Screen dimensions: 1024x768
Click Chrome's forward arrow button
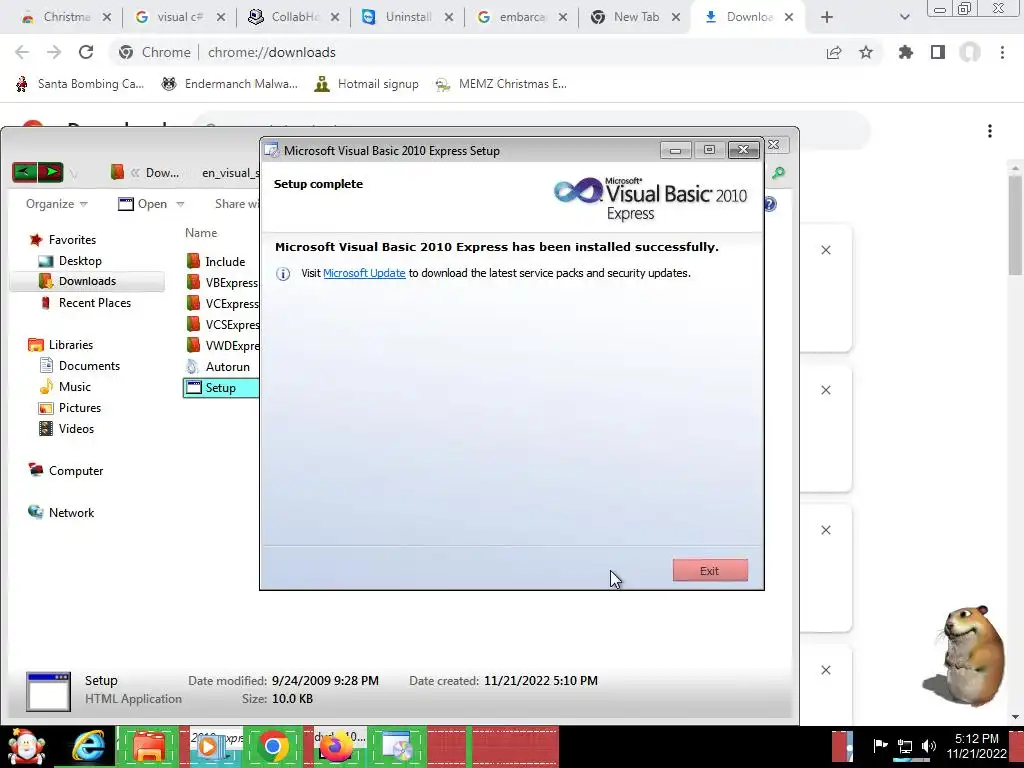click(54, 52)
